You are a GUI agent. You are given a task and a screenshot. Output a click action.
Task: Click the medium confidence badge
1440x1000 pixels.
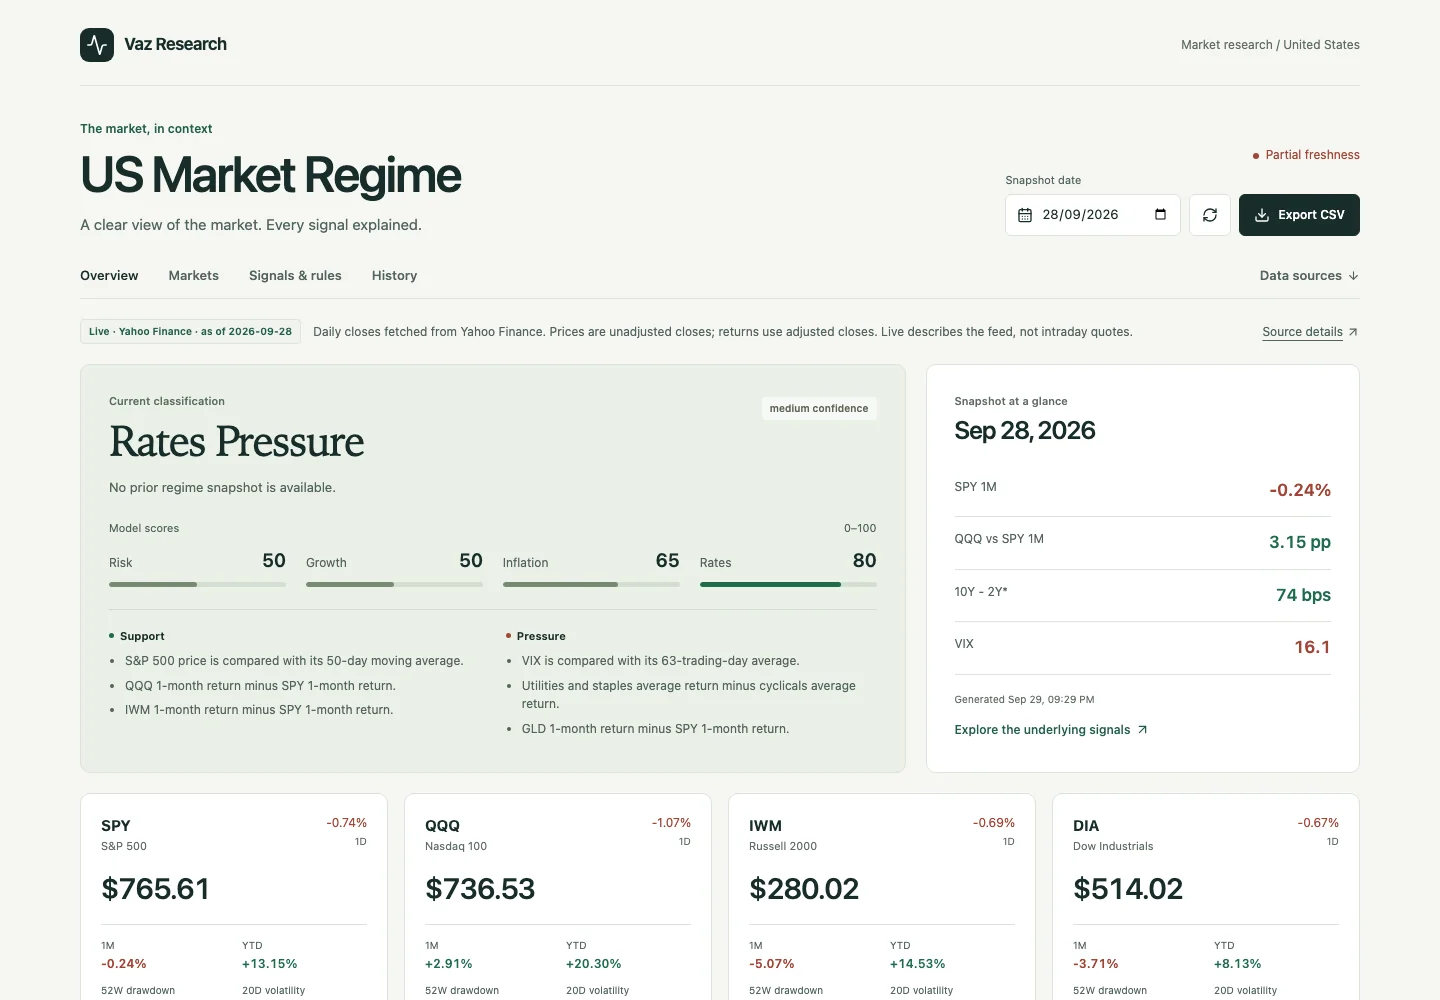pos(819,409)
